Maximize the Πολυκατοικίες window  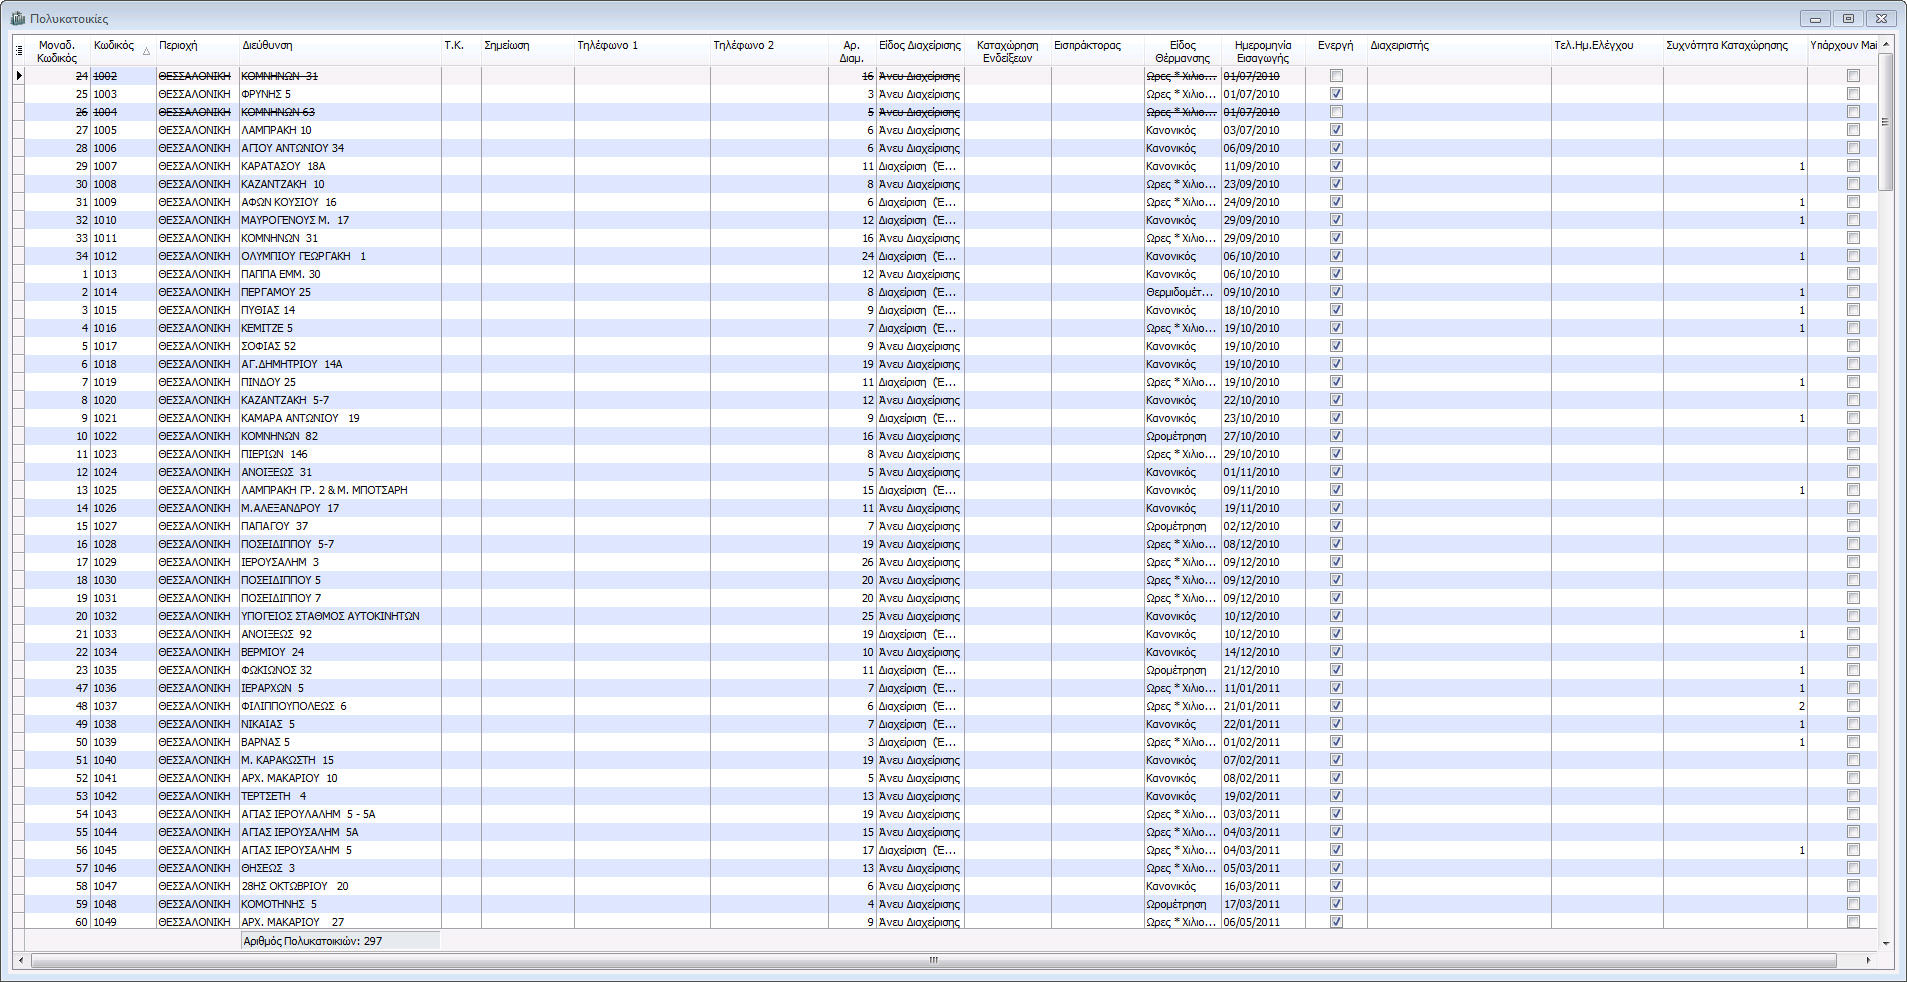pos(1848,18)
